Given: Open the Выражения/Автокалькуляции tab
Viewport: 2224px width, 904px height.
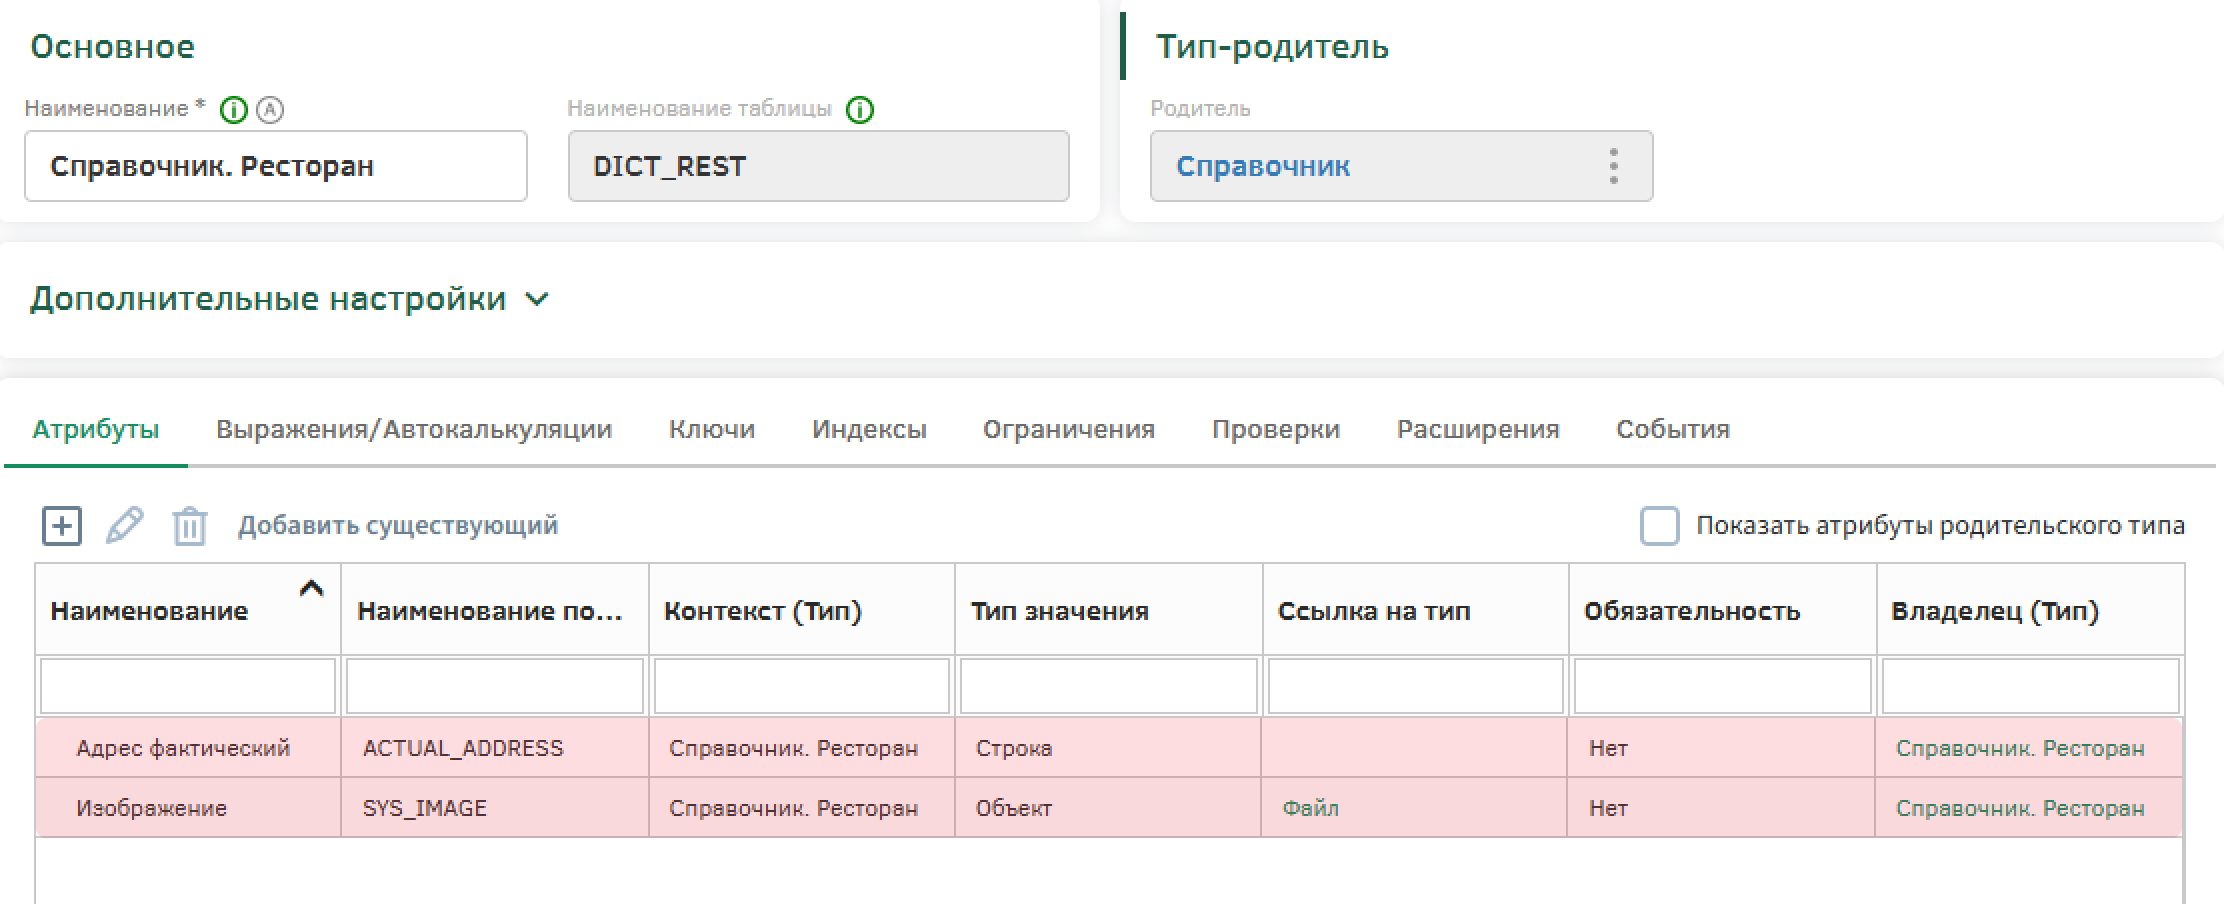Looking at the screenshot, I should point(413,429).
